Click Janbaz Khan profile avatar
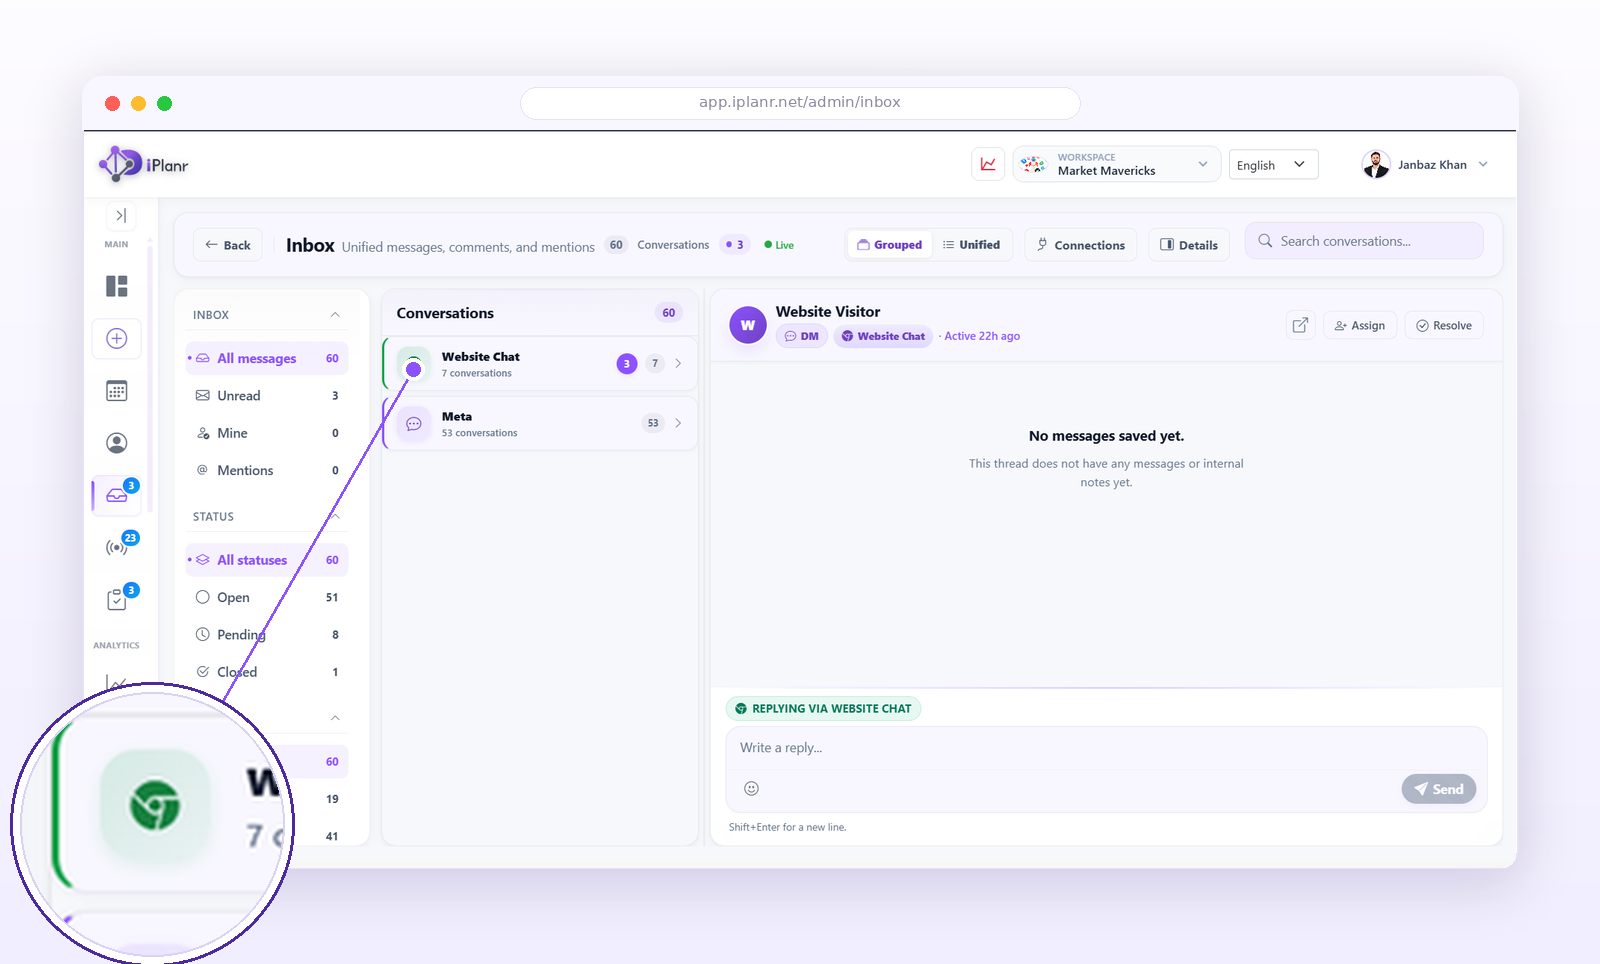Image resolution: width=1600 pixels, height=964 pixels. 1376,164
